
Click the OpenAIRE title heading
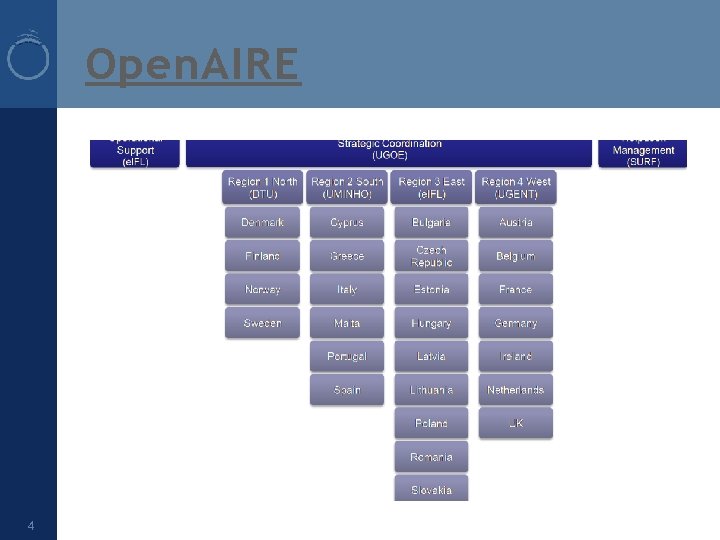coord(193,65)
